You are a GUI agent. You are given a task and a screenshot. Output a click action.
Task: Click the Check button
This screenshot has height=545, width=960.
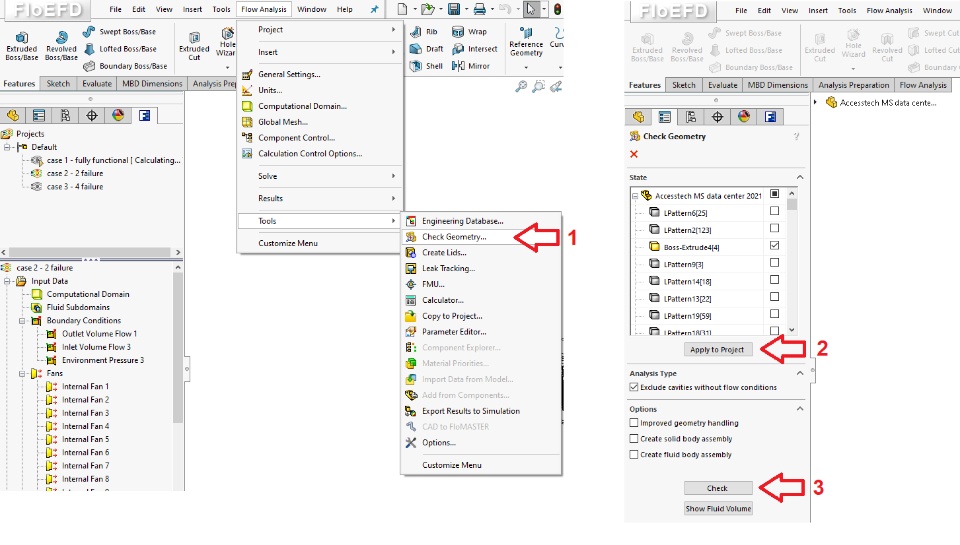[x=717, y=488]
